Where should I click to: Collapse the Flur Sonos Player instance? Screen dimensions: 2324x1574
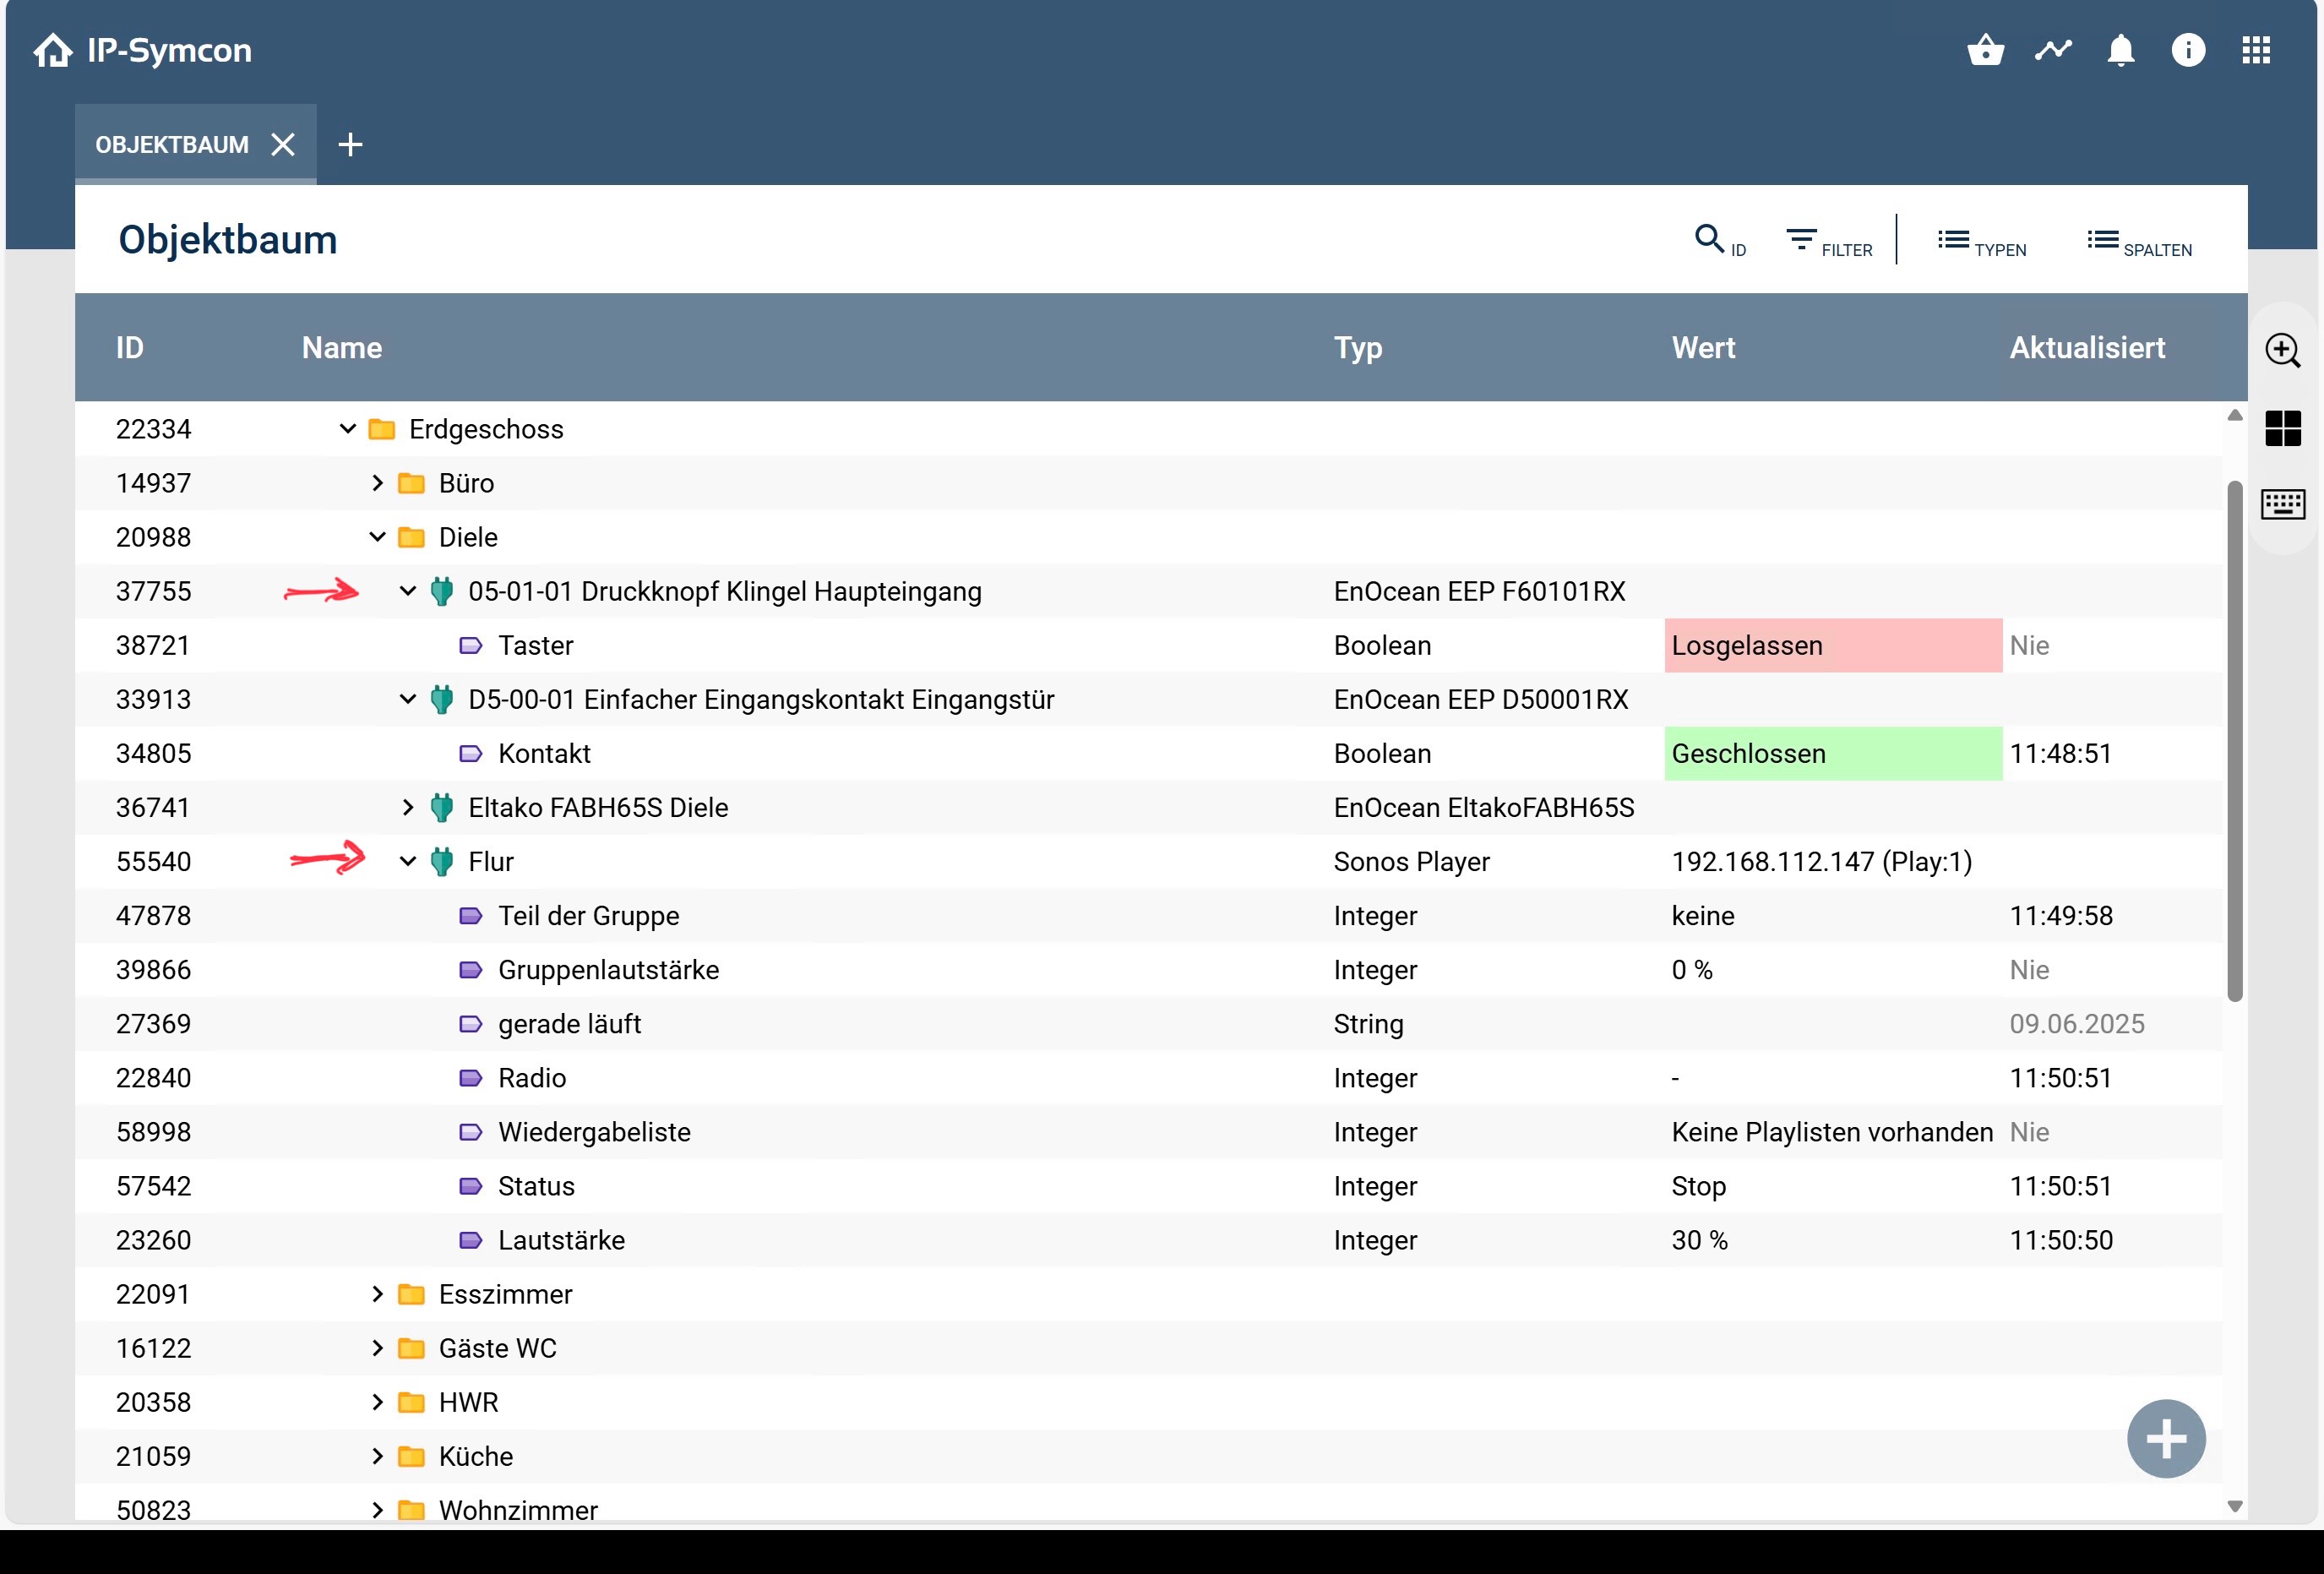(x=407, y=861)
